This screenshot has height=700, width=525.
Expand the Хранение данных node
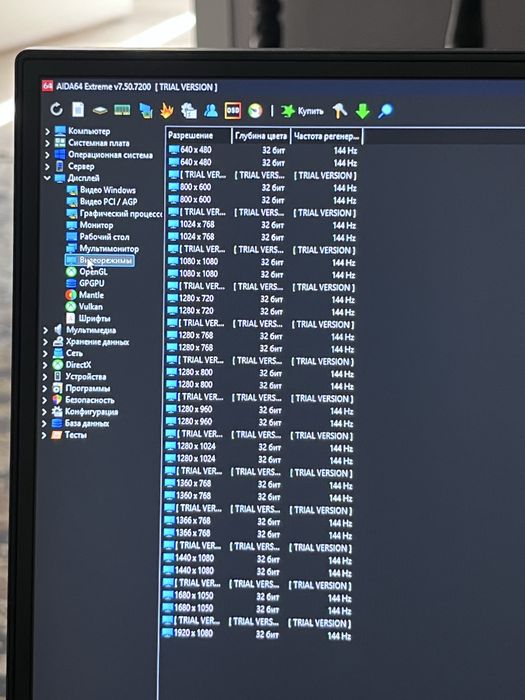click(45, 342)
